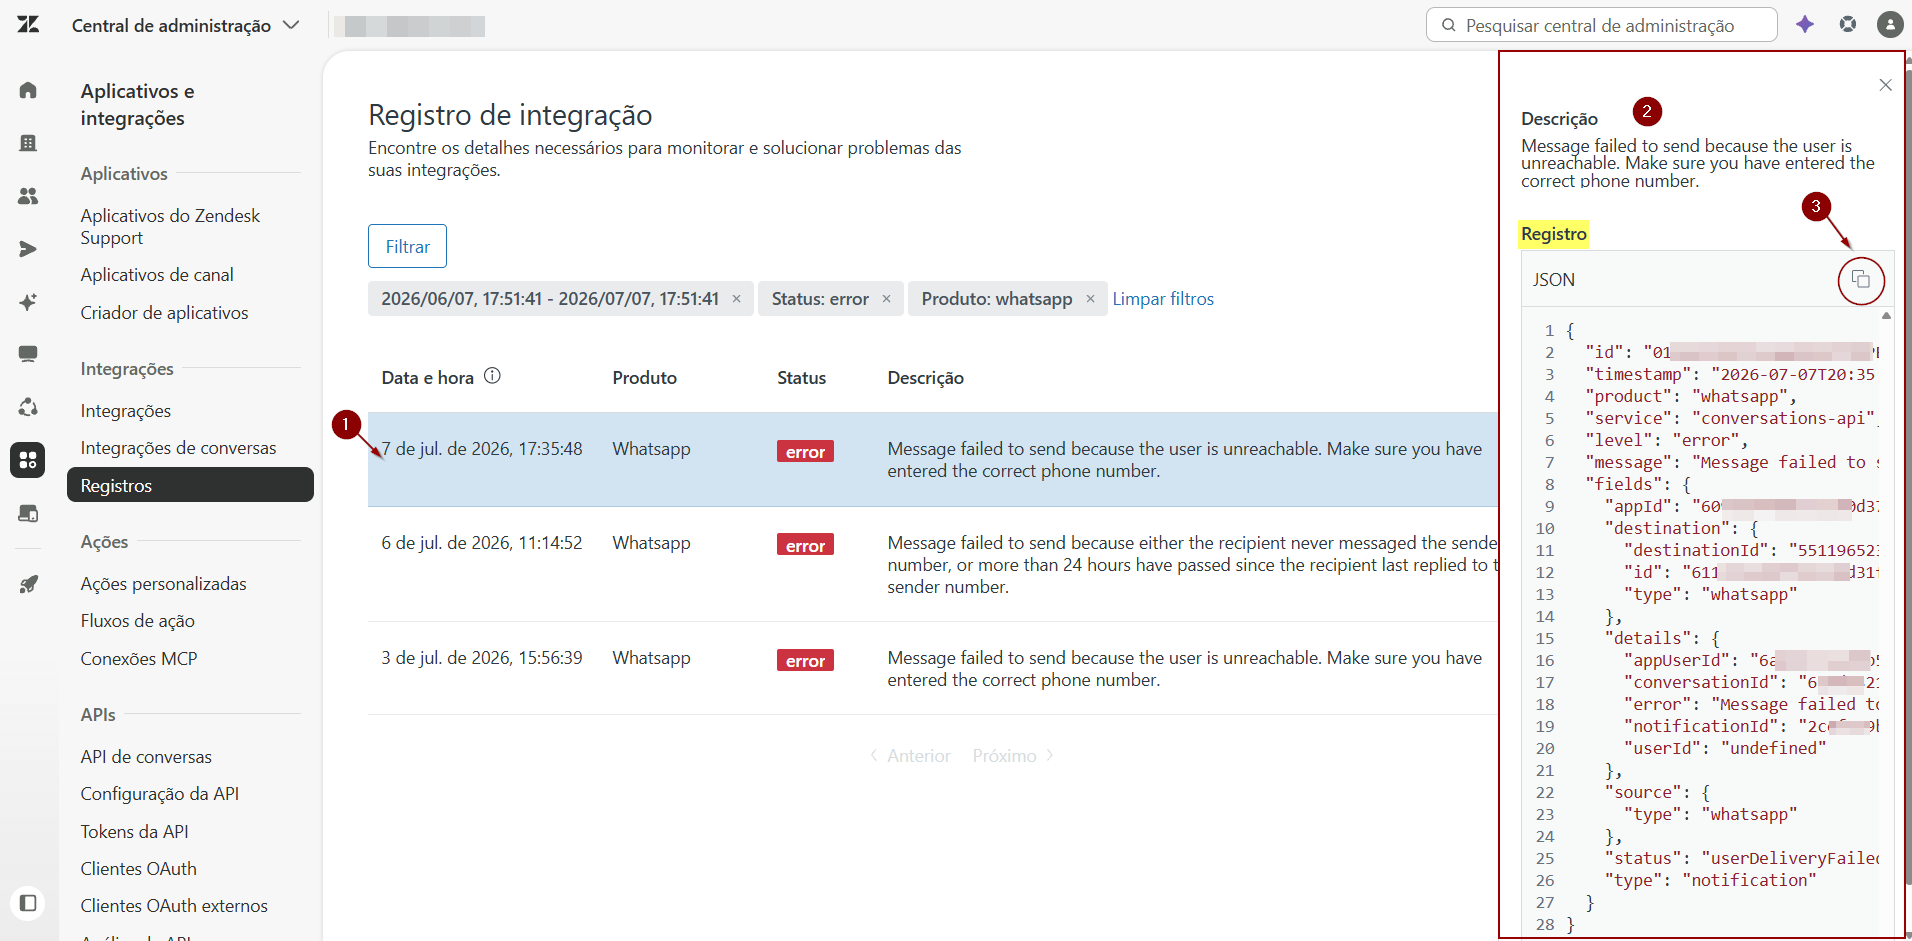Click Whatsapp in the 3 de jul. row
This screenshot has height=941, width=1912.
pos(651,658)
